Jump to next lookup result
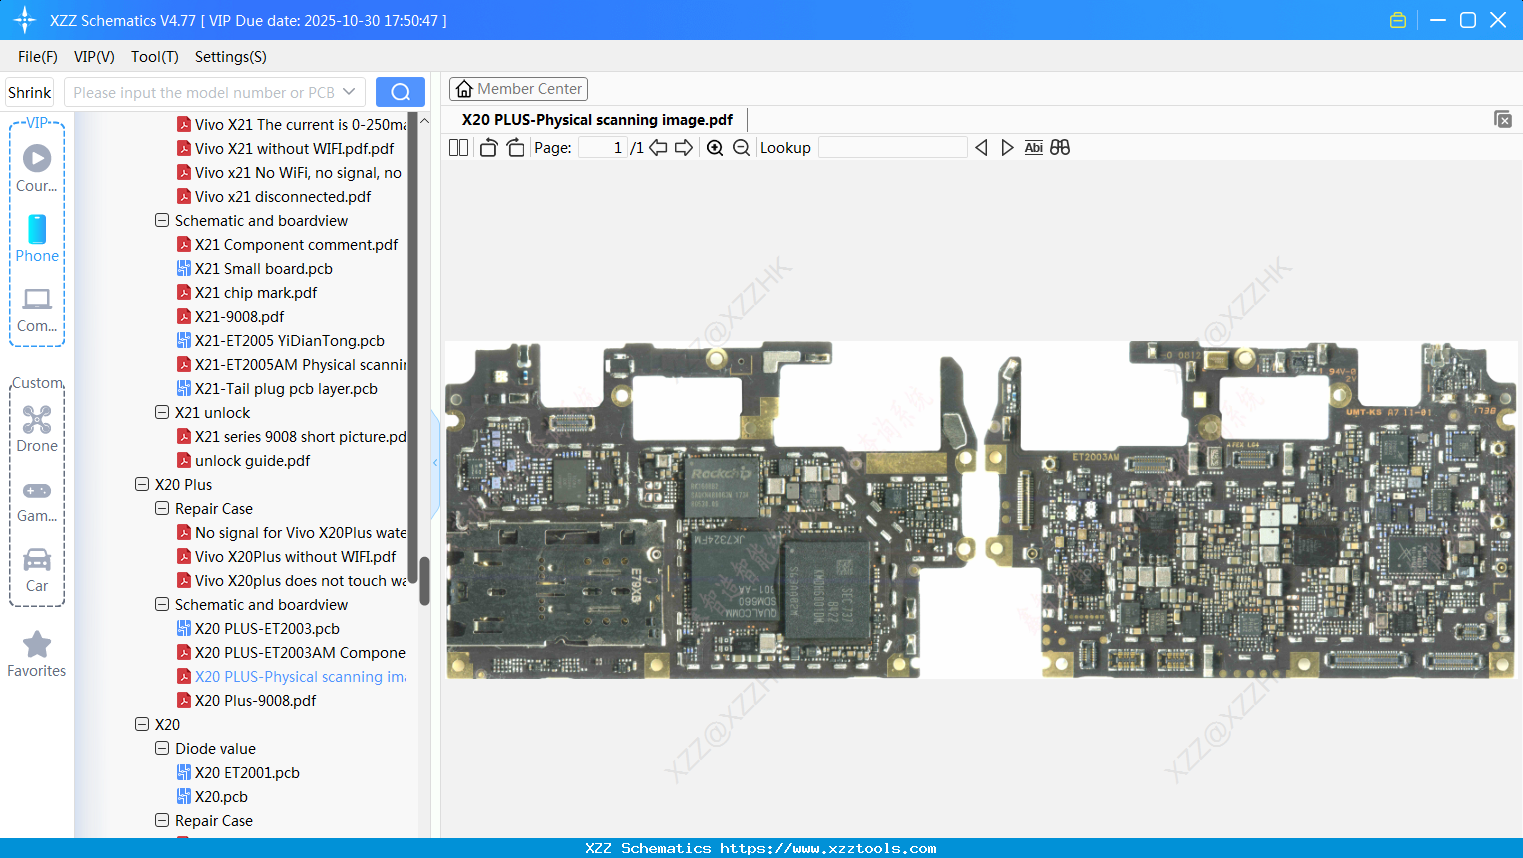The height and width of the screenshot is (858, 1523). (x=1007, y=148)
